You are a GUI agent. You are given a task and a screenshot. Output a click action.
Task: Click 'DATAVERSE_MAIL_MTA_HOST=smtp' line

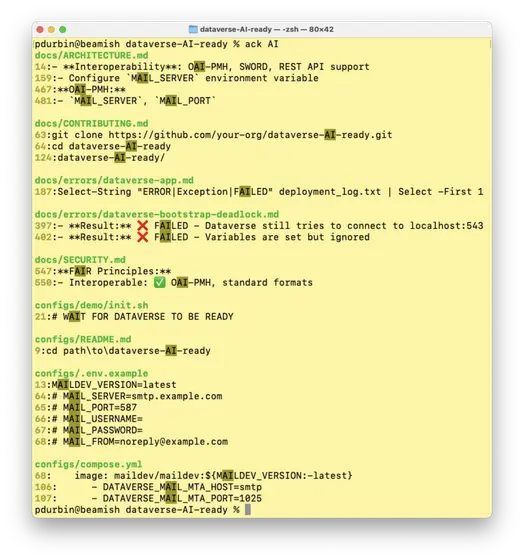coord(148,487)
